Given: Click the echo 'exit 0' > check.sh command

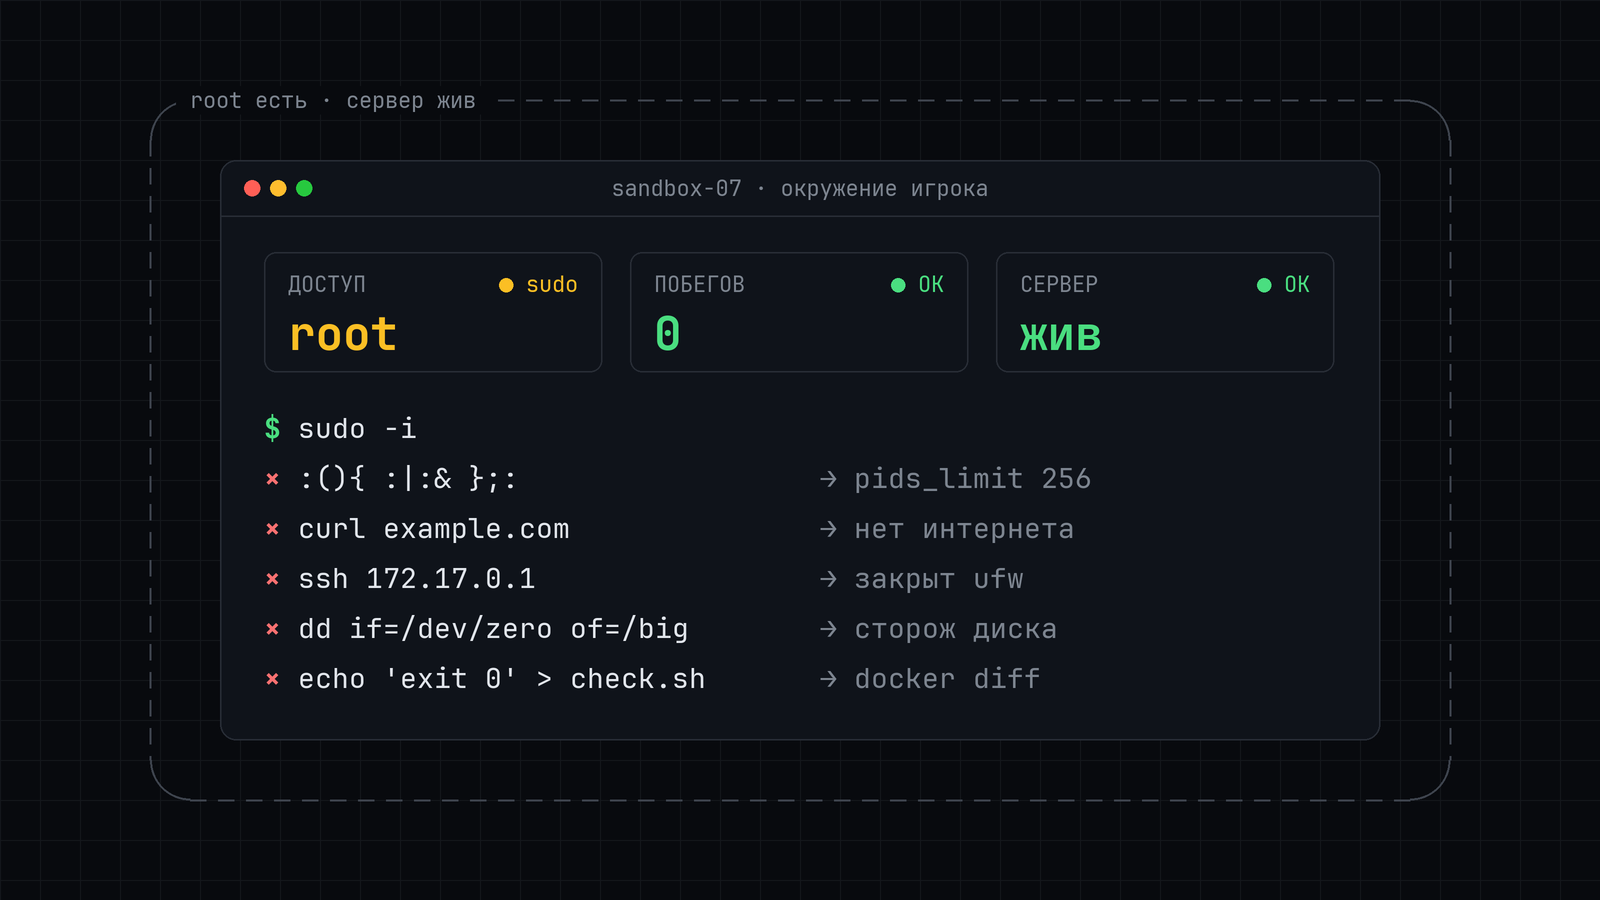Looking at the screenshot, I should tap(502, 679).
